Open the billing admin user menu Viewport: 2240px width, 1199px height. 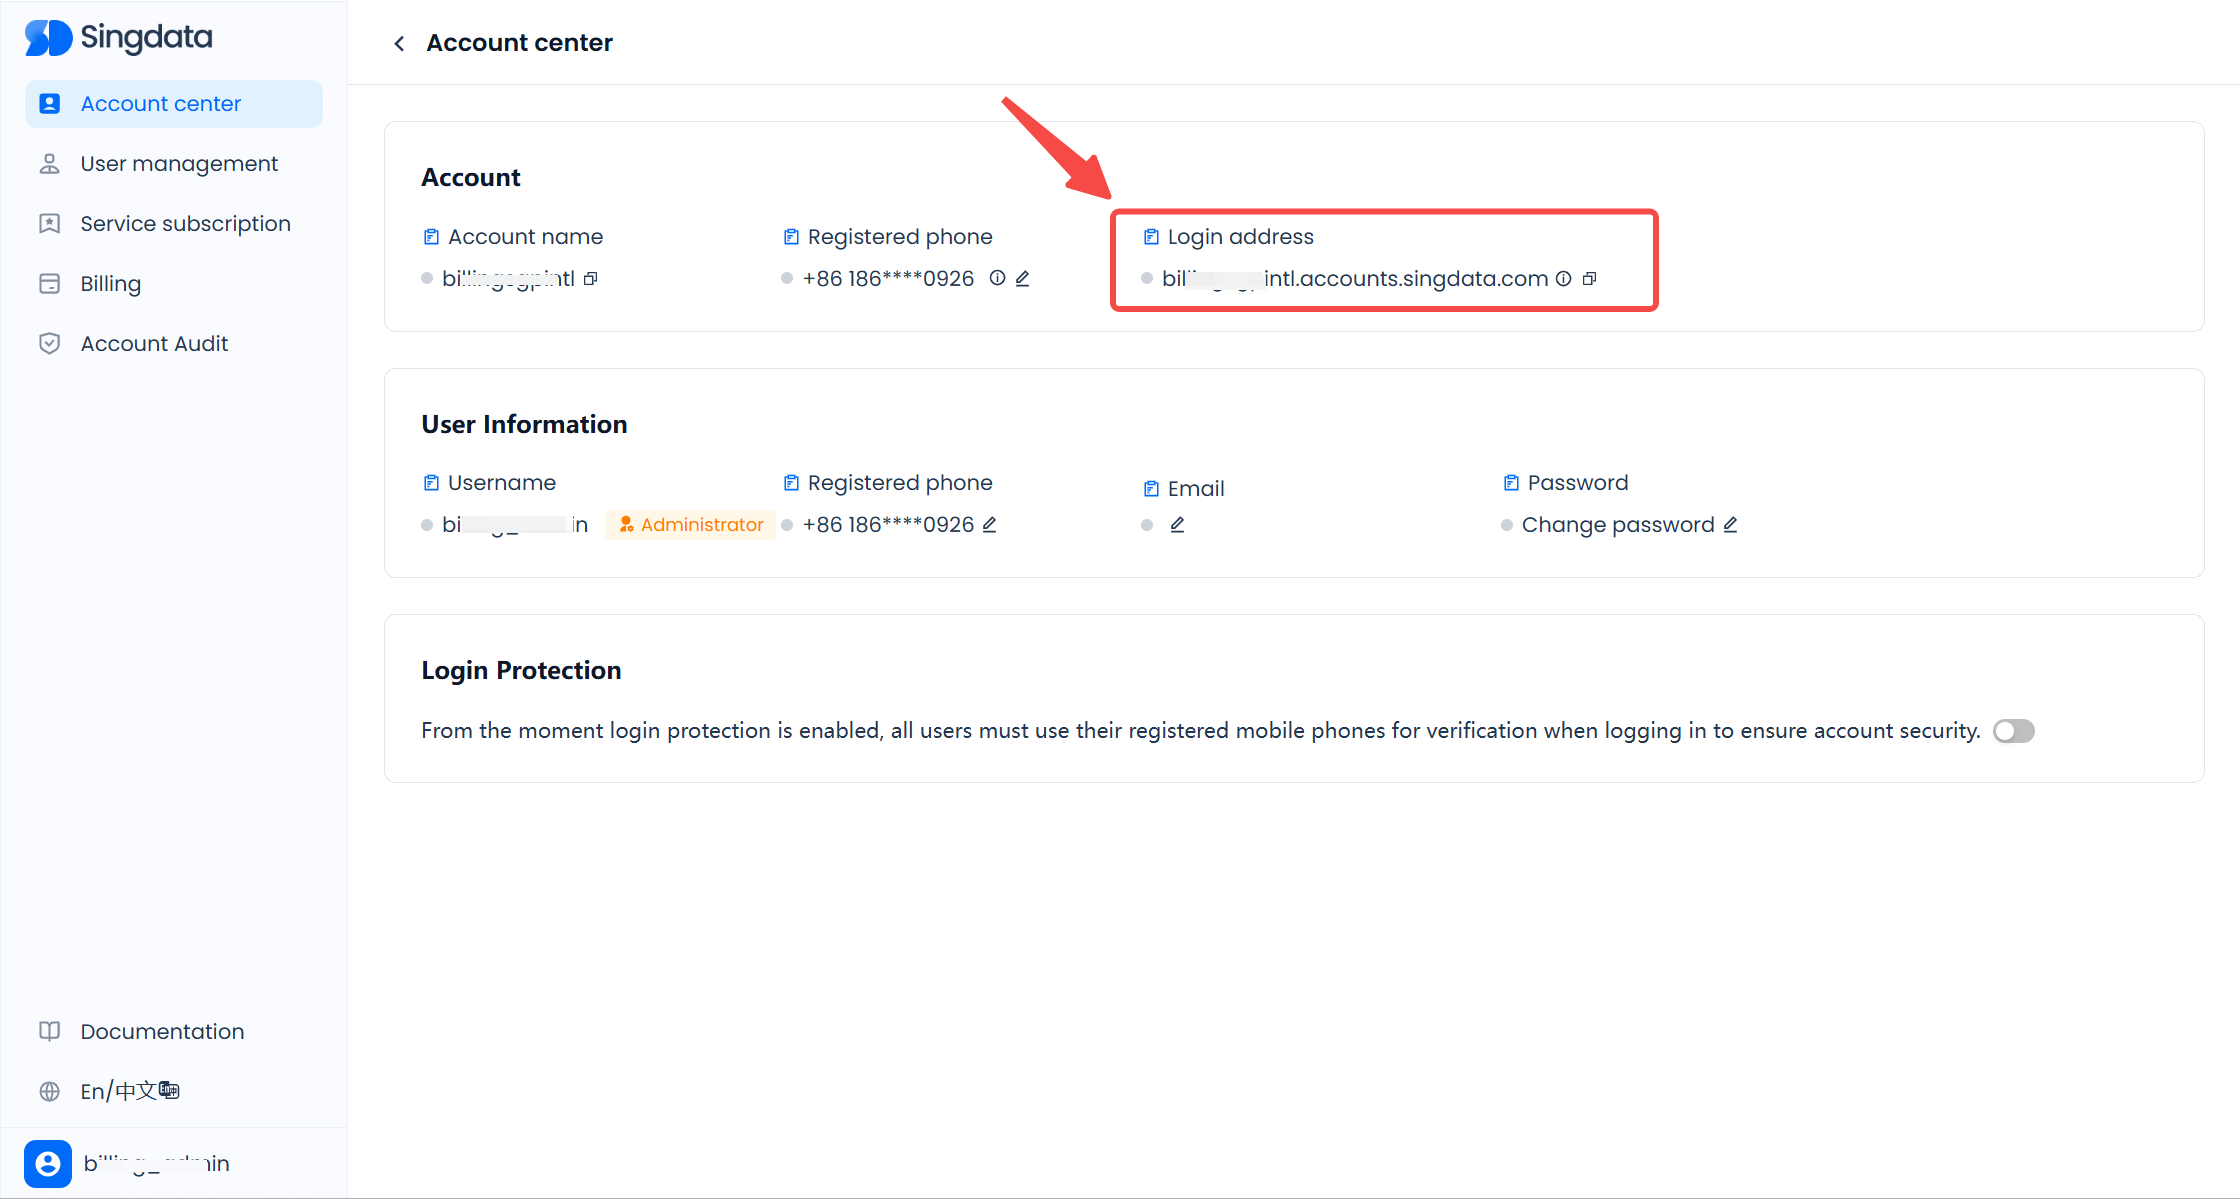tap(130, 1163)
